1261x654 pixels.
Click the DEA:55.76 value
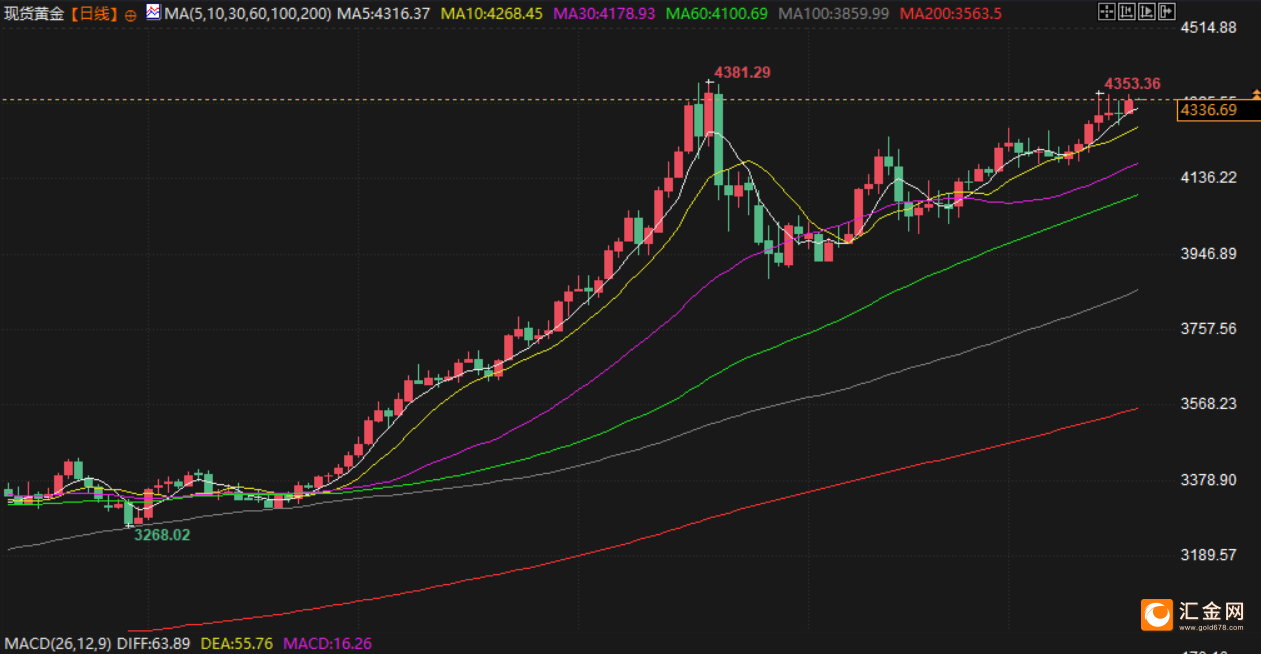click(x=239, y=643)
